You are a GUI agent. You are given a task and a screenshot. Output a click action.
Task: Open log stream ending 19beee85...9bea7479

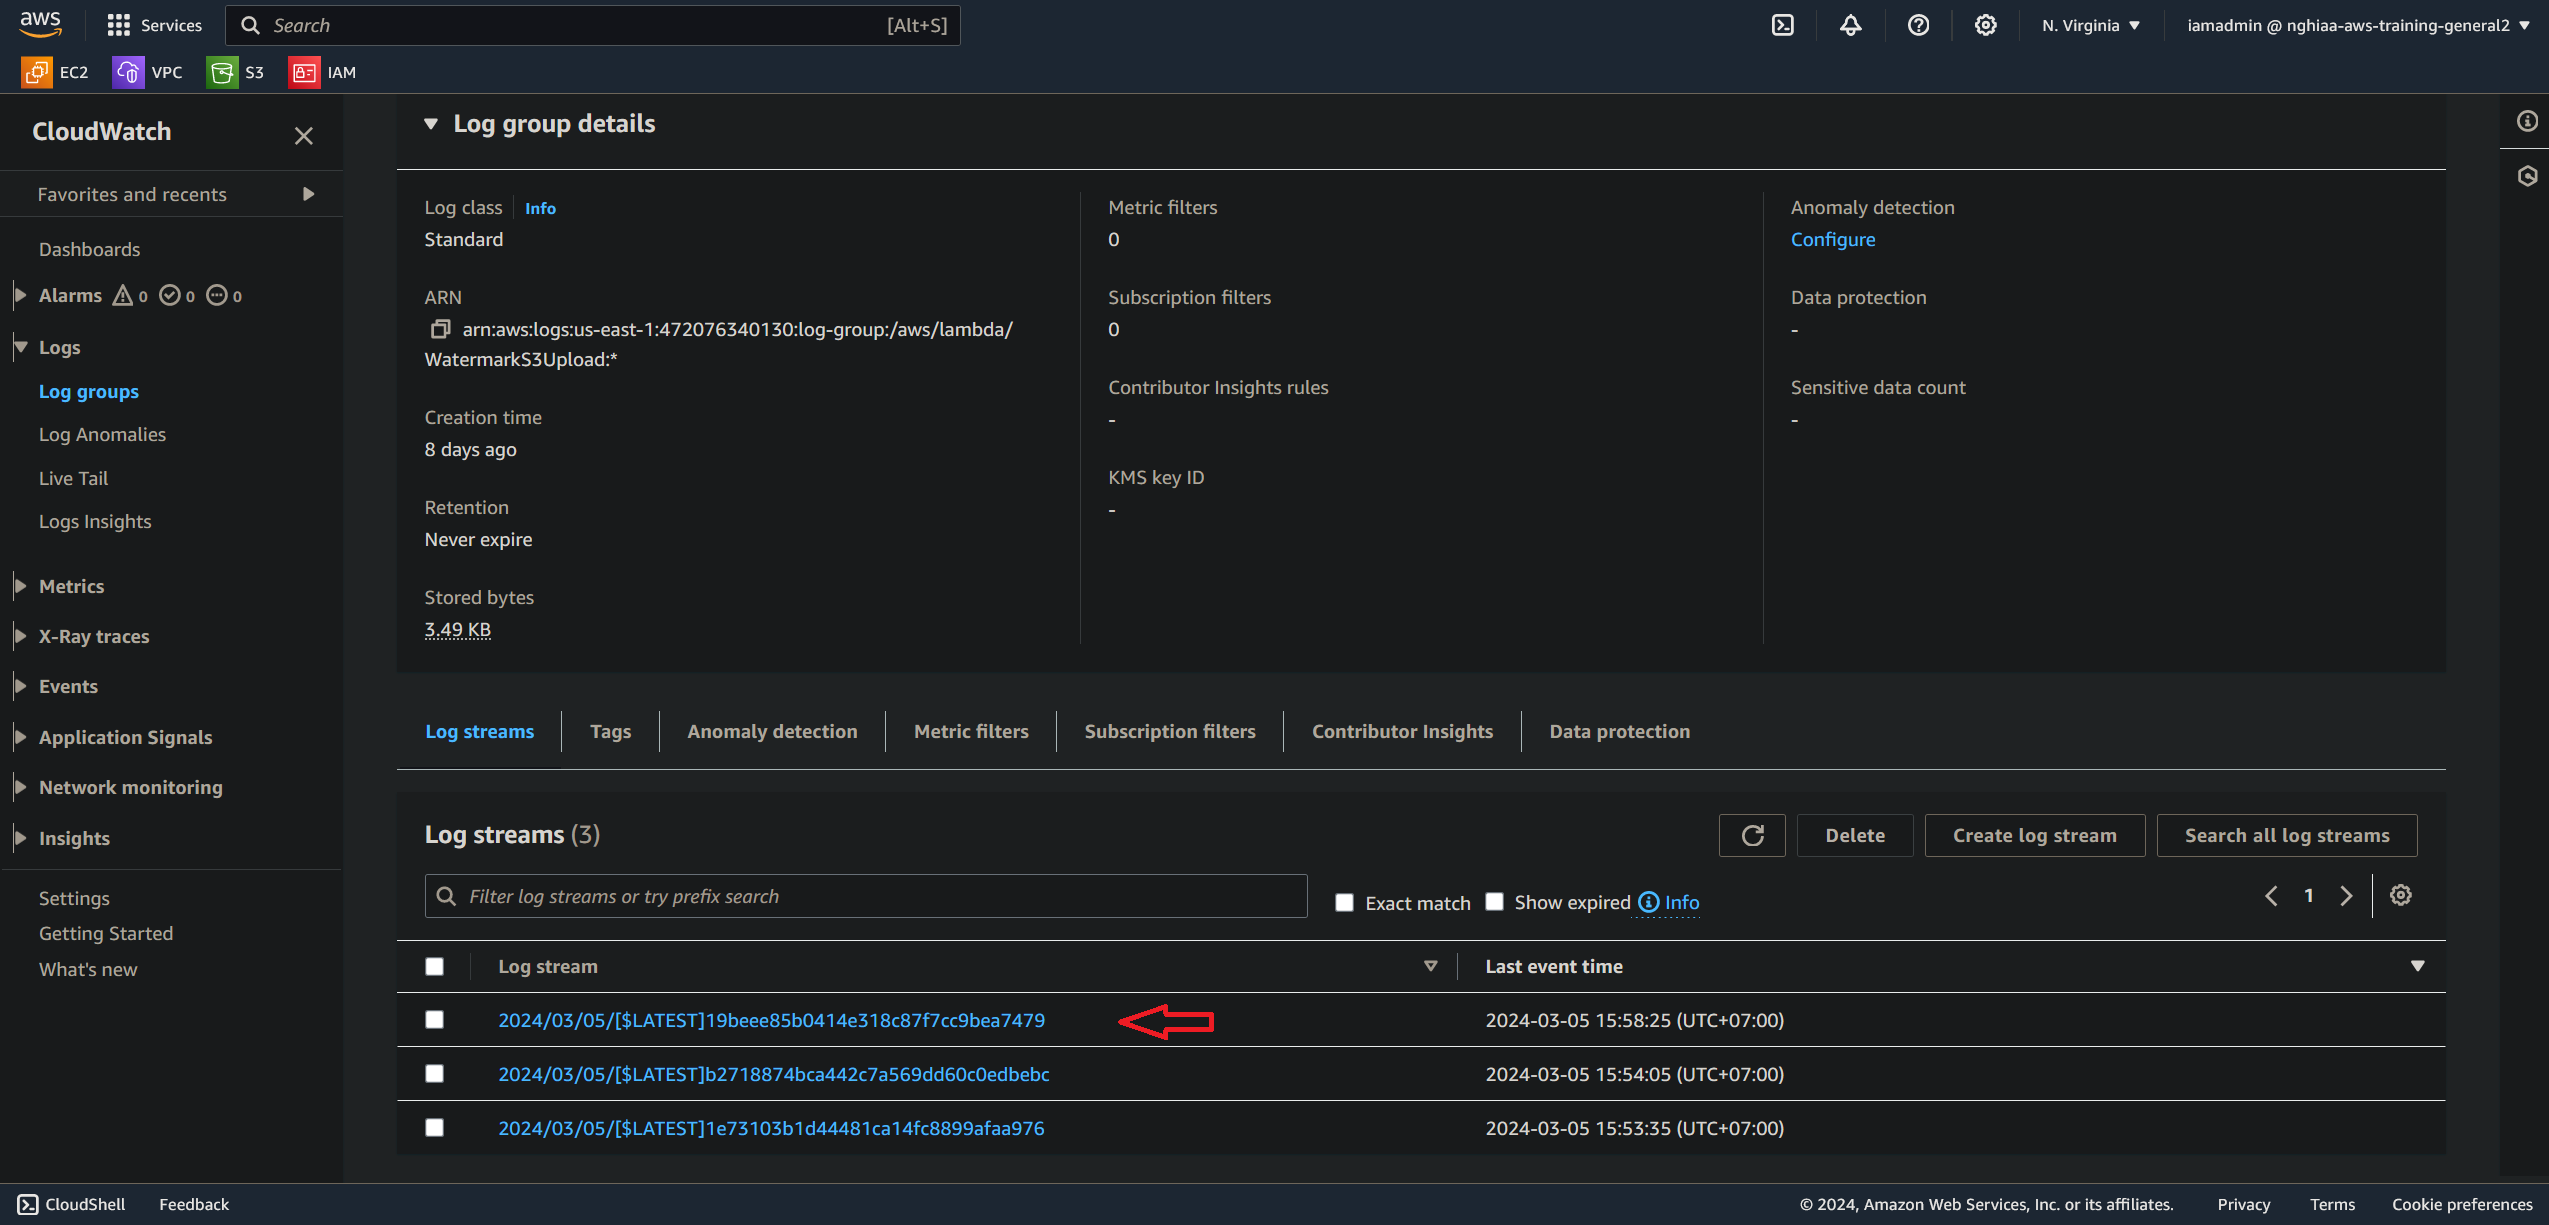(772, 1020)
